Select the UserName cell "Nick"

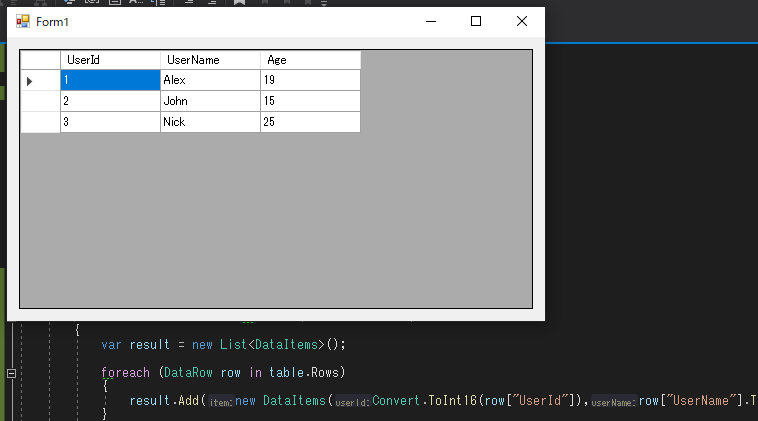point(210,122)
